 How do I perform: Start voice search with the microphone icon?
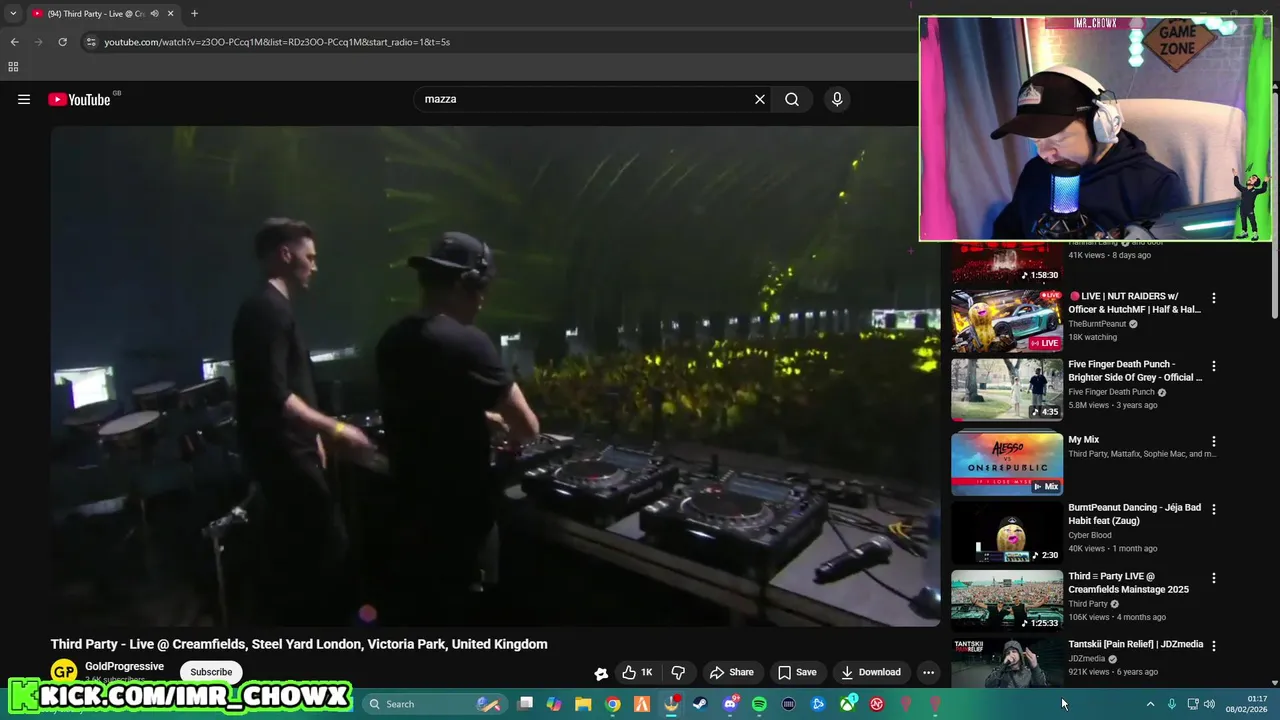pyautogui.click(x=837, y=99)
